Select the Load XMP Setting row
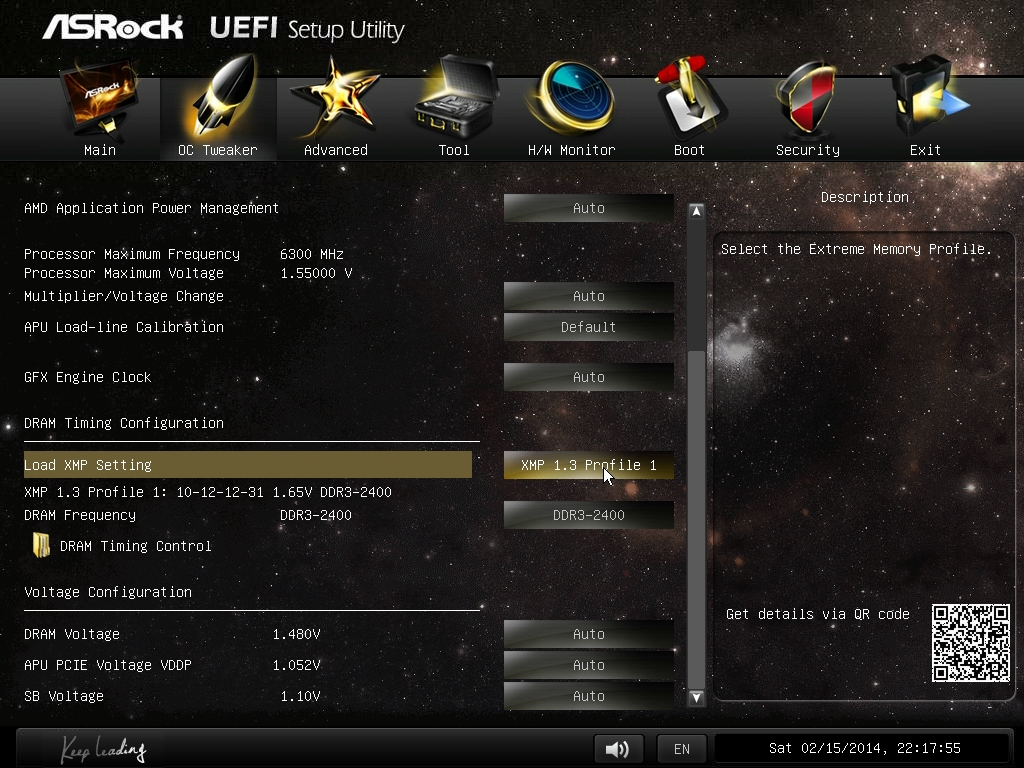1024x768 pixels. (x=248, y=465)
